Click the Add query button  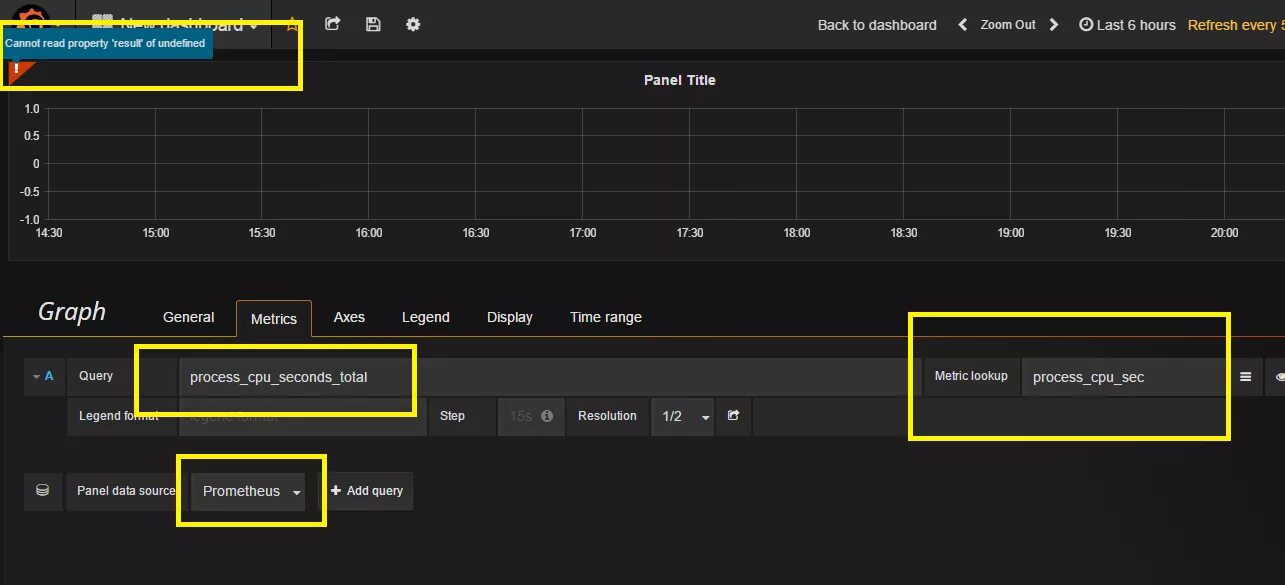pos(368,491)
